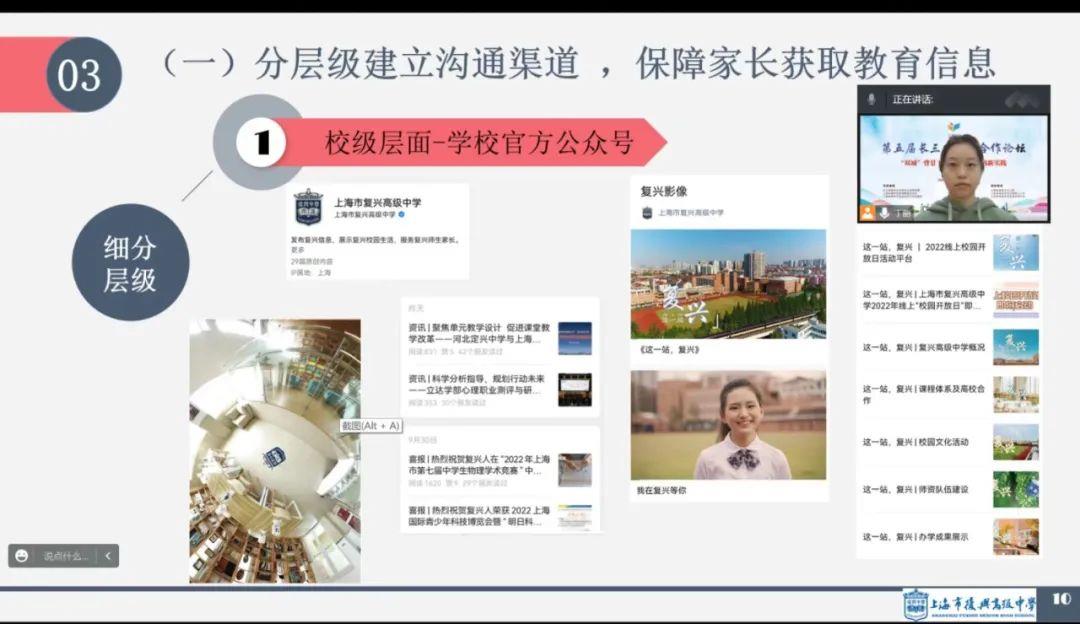Click the '正在讲话:' speaking label
This screenshot has height=624, width=1080.
913,99
